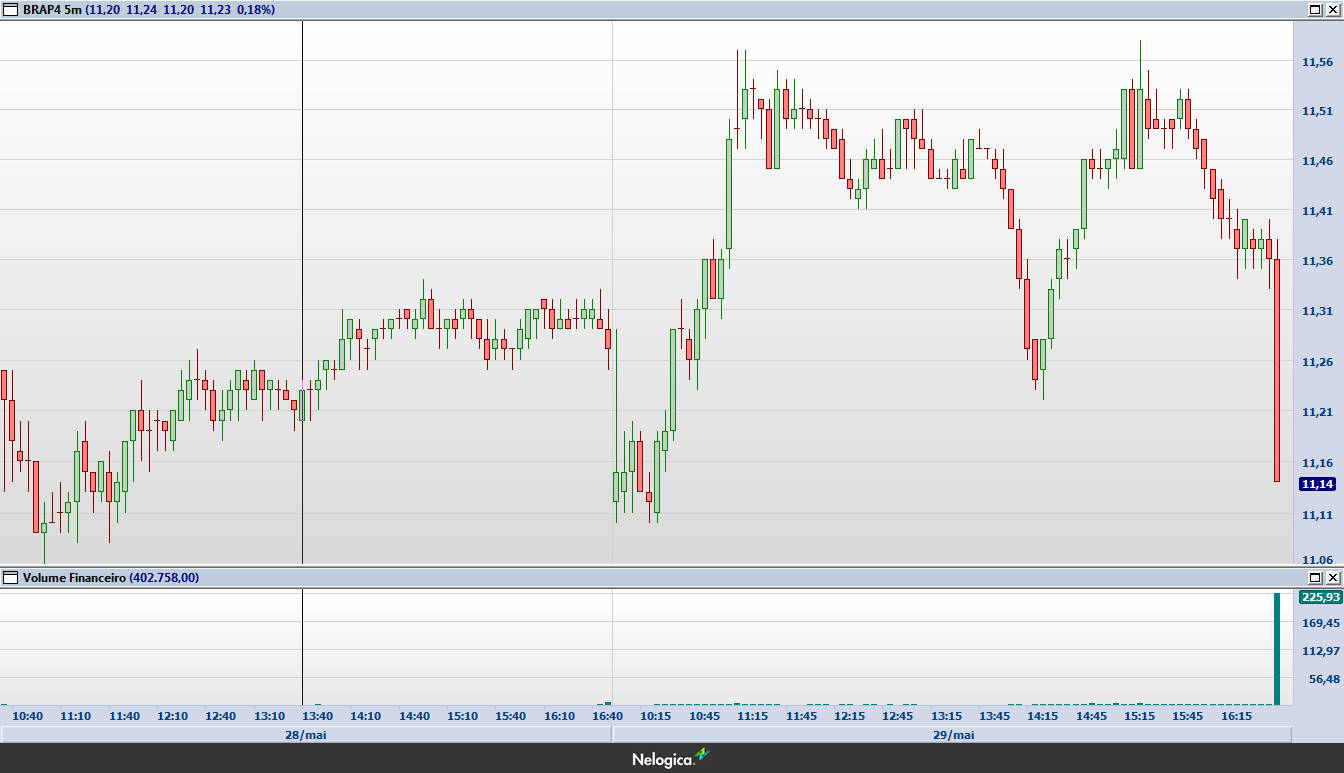Click the BRAP4 5m title text
1344x773 pixels.
(52, 9)
